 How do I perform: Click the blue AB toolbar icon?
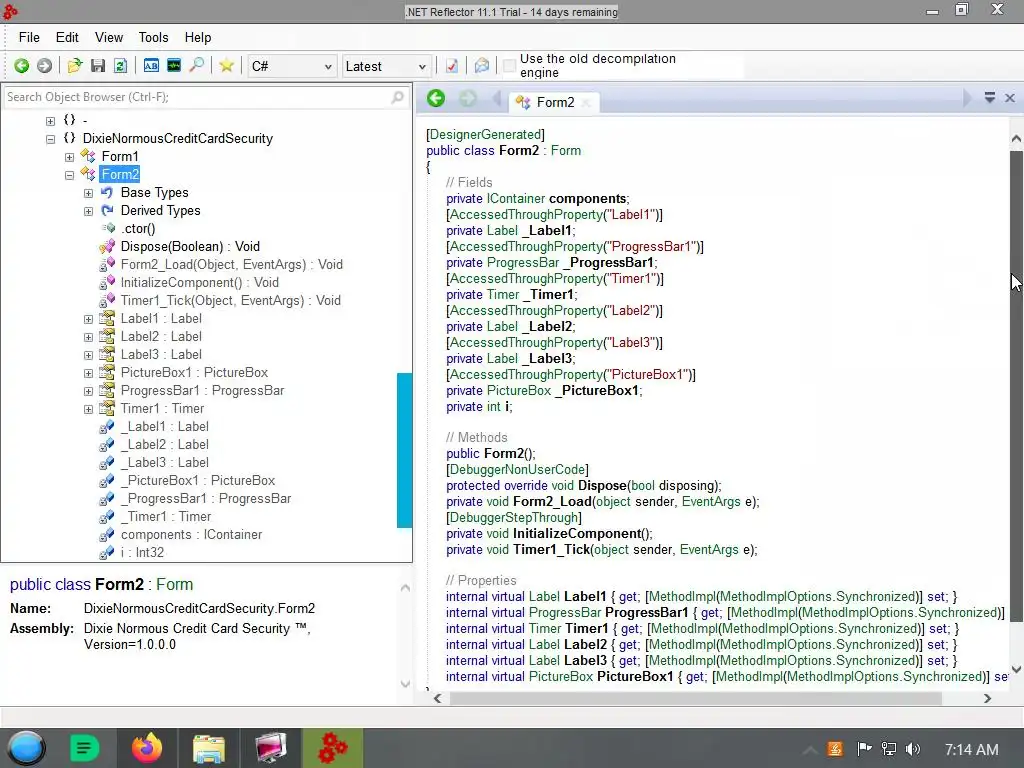[151, 66]
